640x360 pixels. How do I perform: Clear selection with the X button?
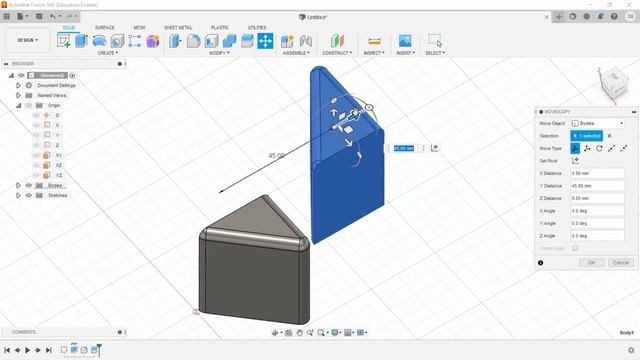pos(609,136)
